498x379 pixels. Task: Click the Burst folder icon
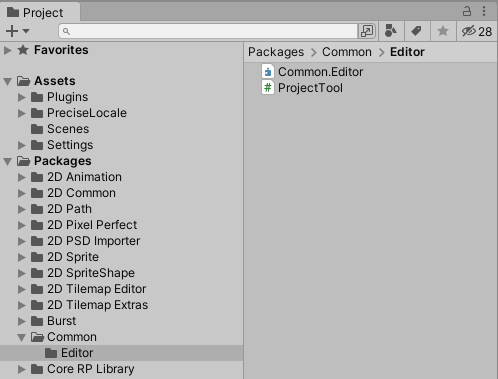point(37,321)
